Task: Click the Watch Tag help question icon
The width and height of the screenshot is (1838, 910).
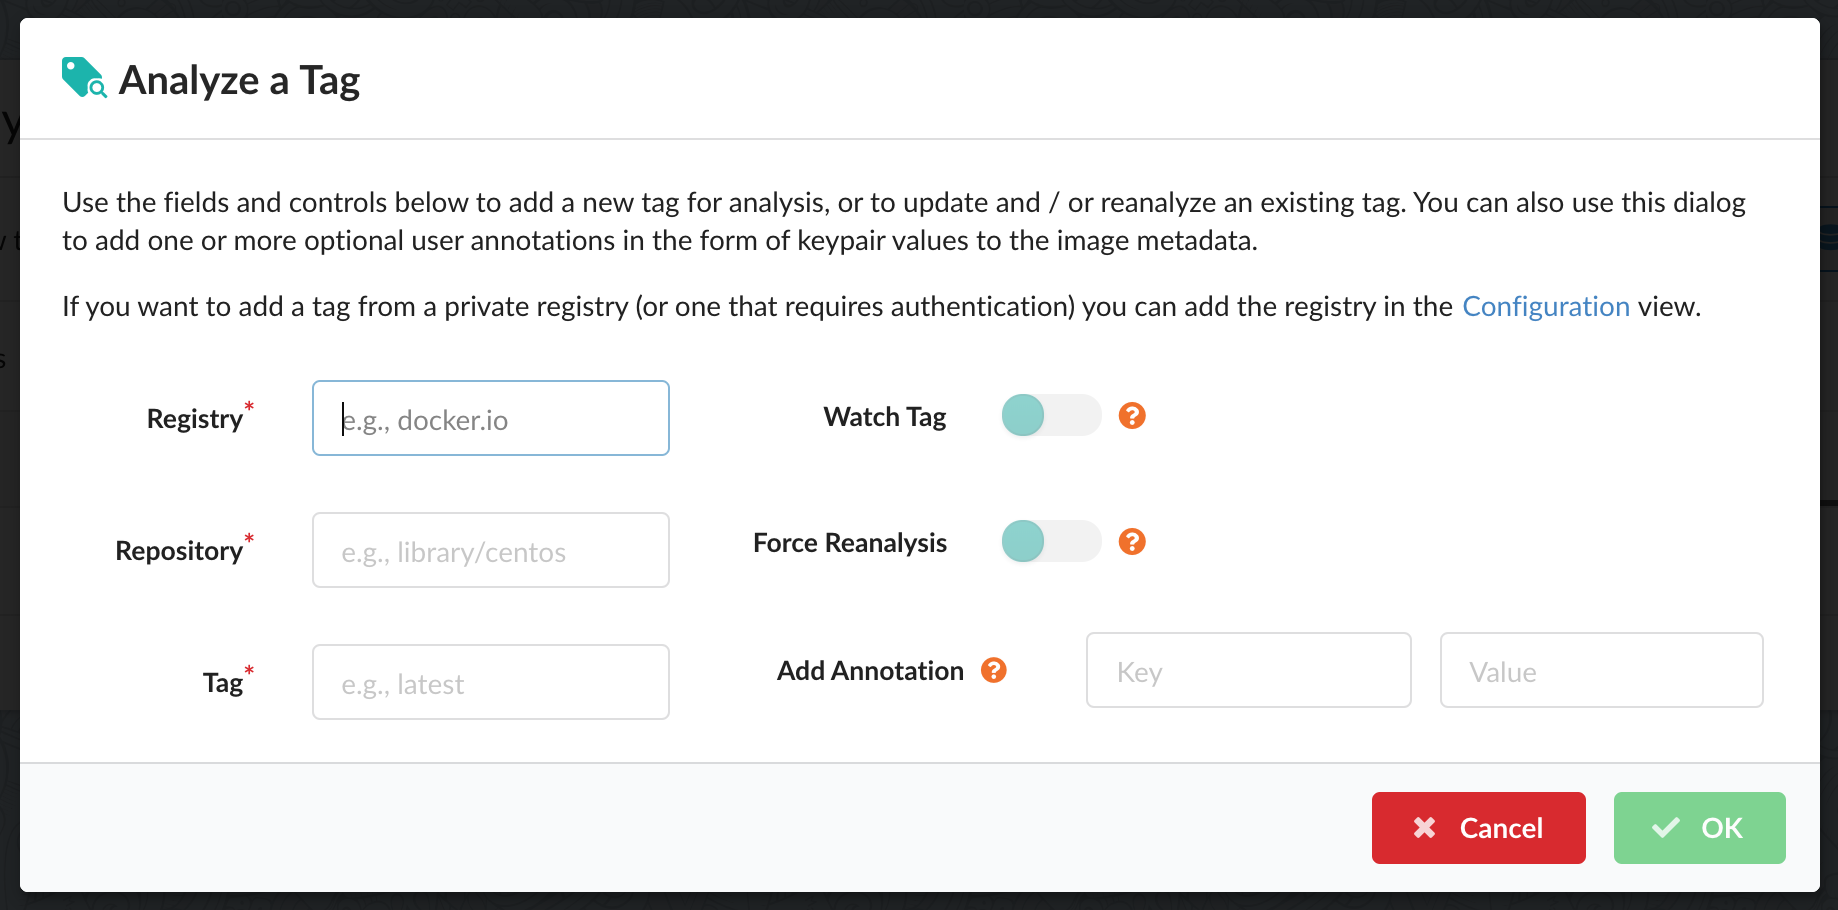Action: [x=1131, y=416]
